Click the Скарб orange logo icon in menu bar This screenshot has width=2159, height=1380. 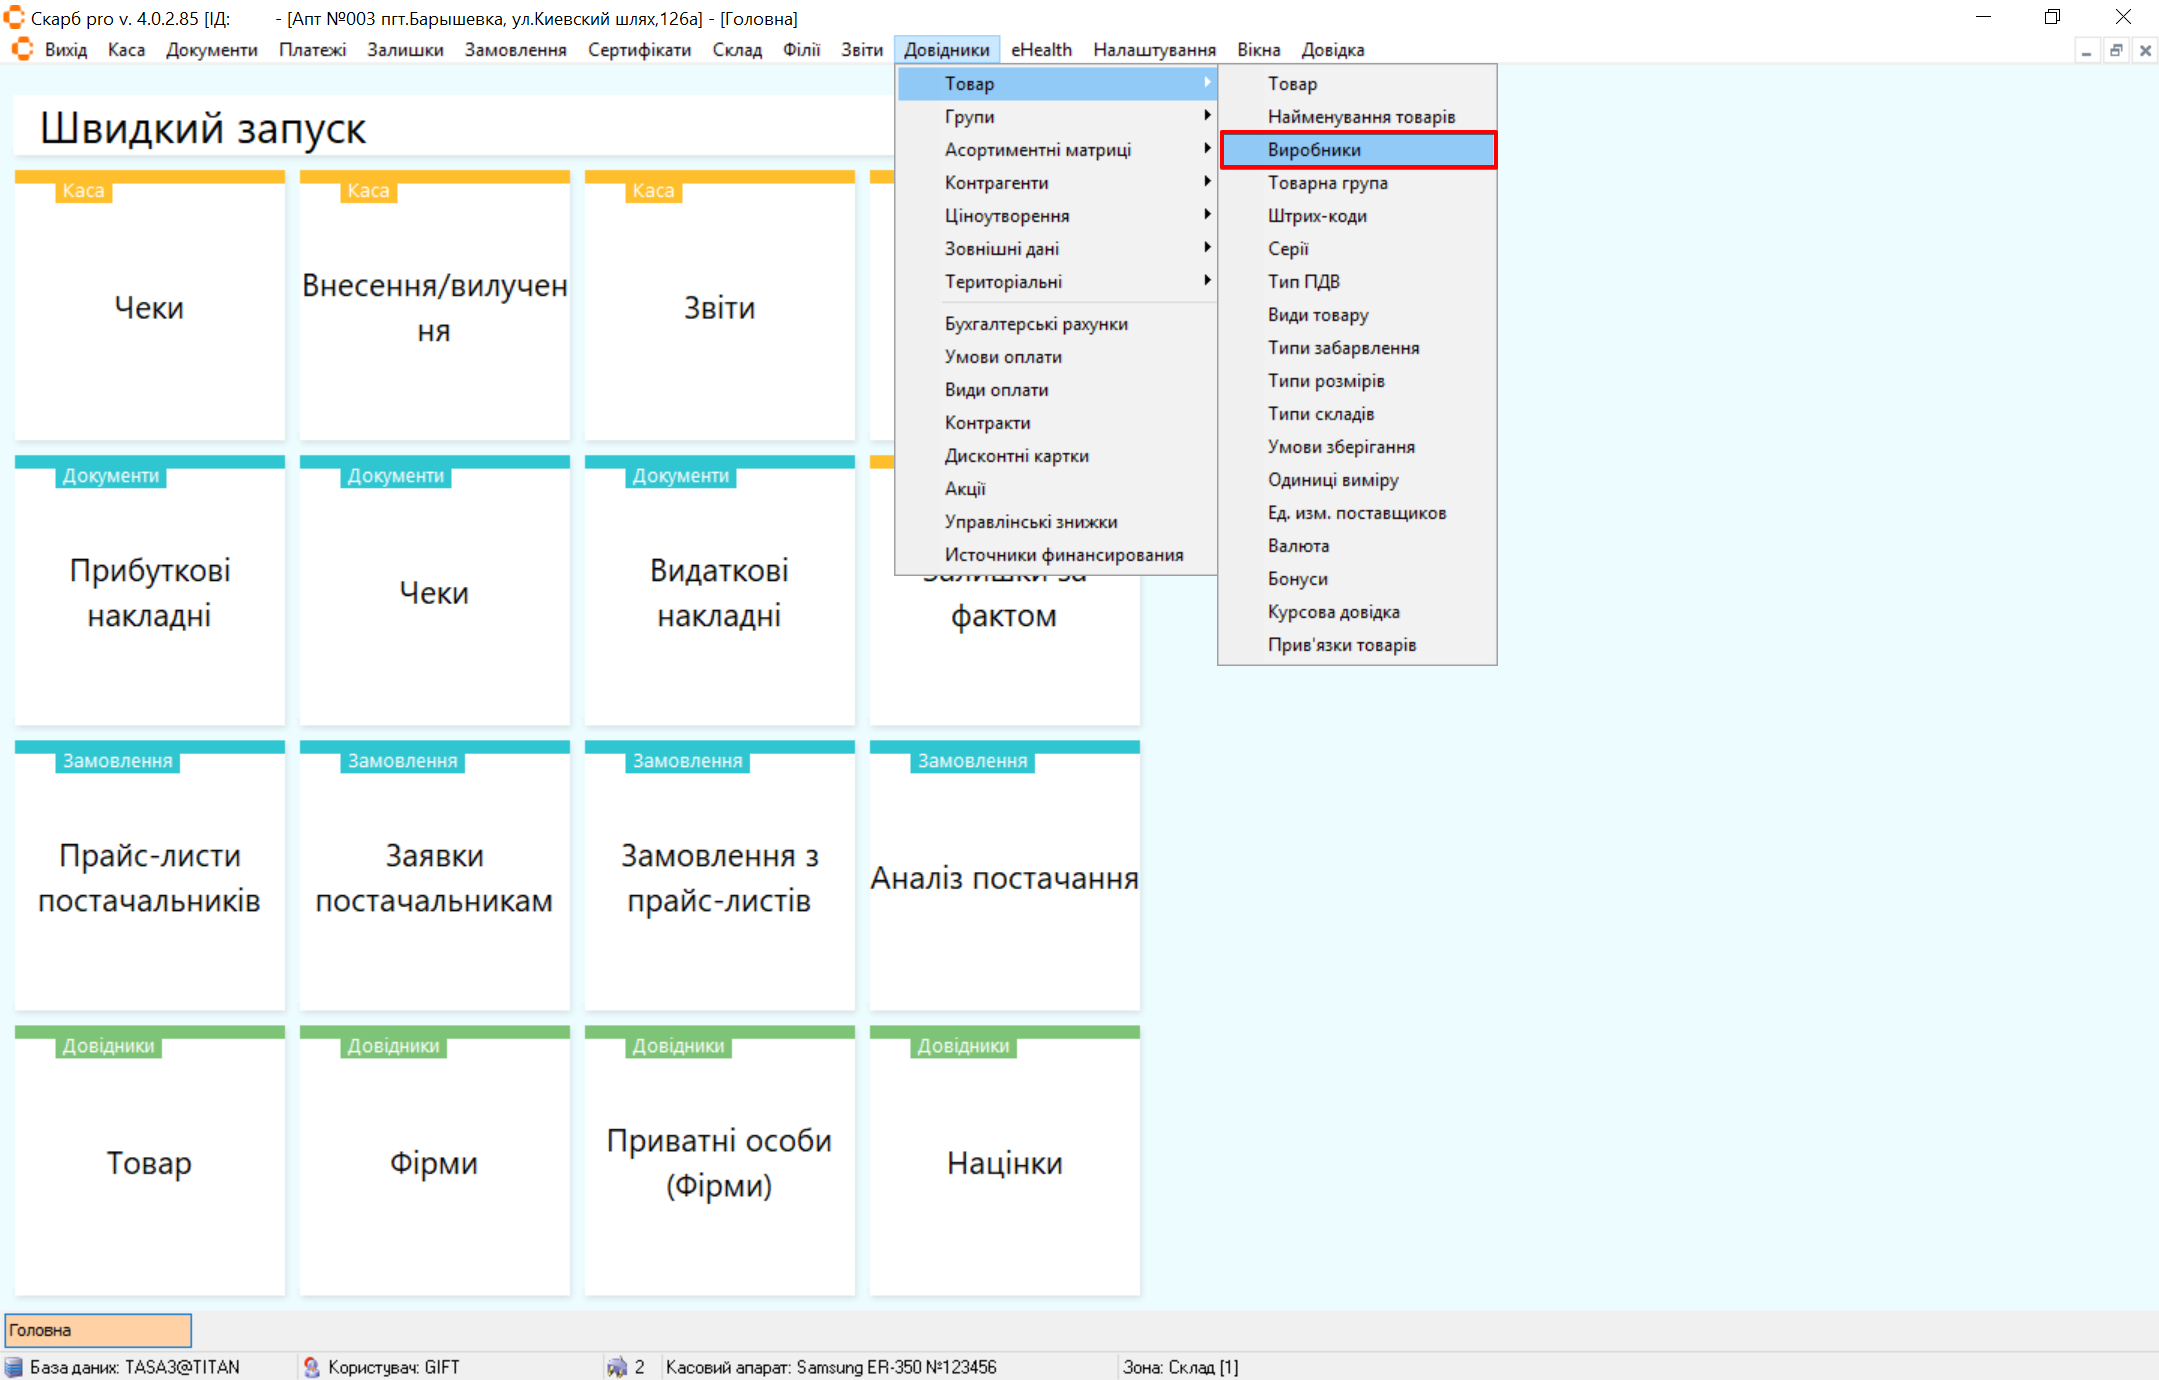tap(22, 49)
